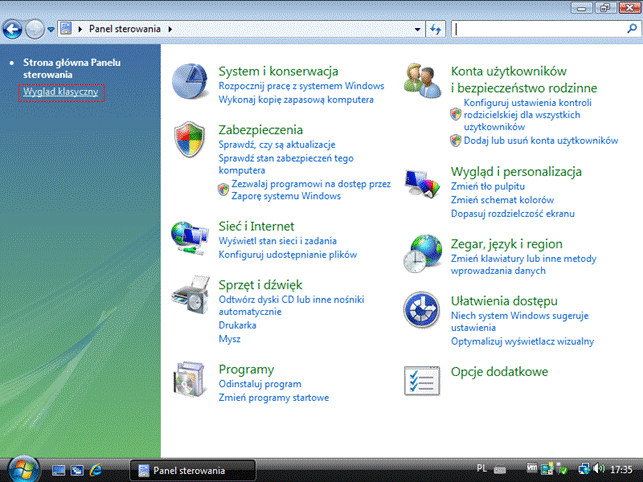Image resolution: width=643 pixels, height=482 pixels.
Task: Open the Windows Start orb
Action: coord(24,469)
